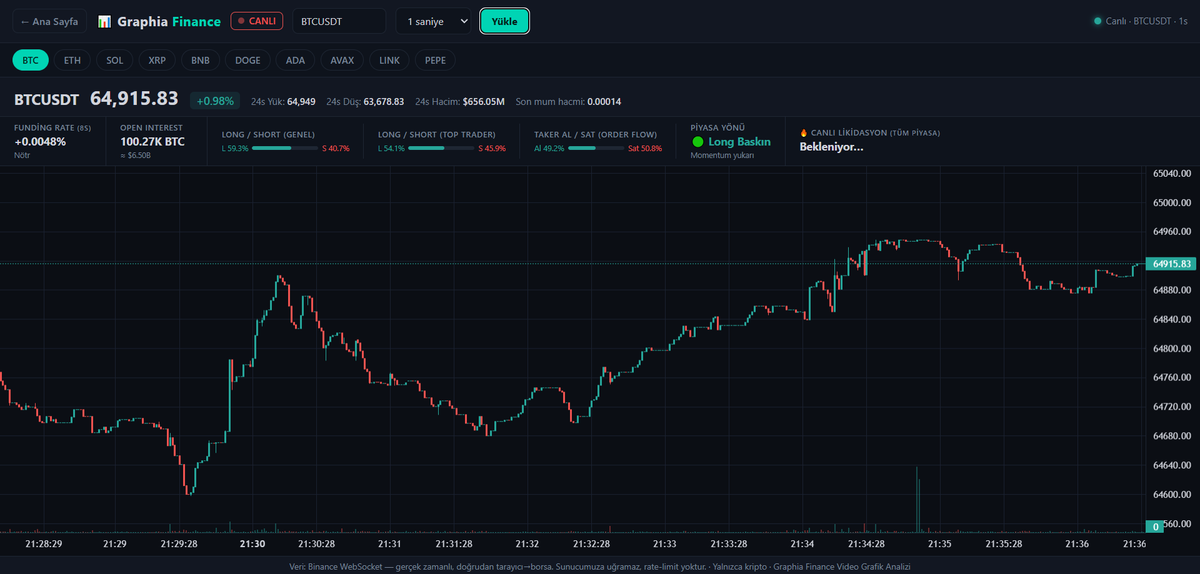The height and width of the screenshot is (574, 1200).
Task: Click the 65000.00 price axis label
Action: [1173, 202]
